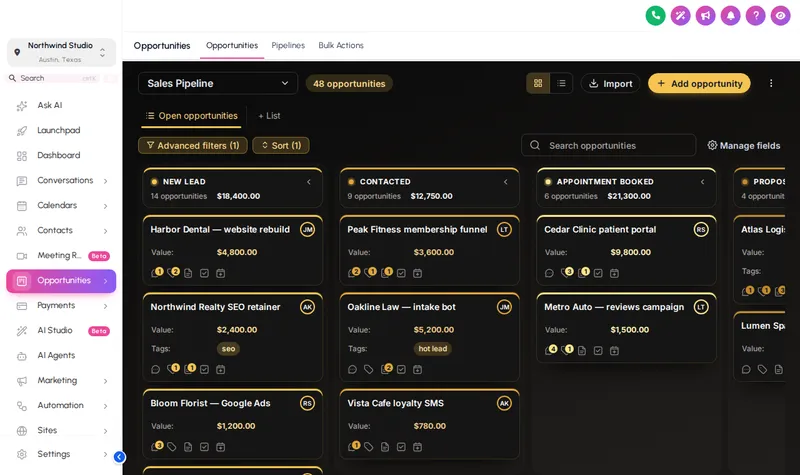Select the Open opportunities list tab
The image size is (800, 475).
coord(192,116)
